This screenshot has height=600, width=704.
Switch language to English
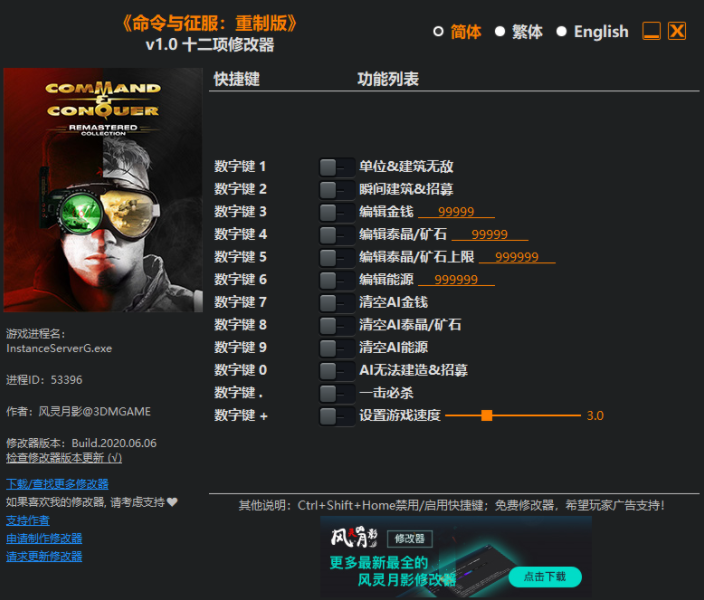coord(562,32)
